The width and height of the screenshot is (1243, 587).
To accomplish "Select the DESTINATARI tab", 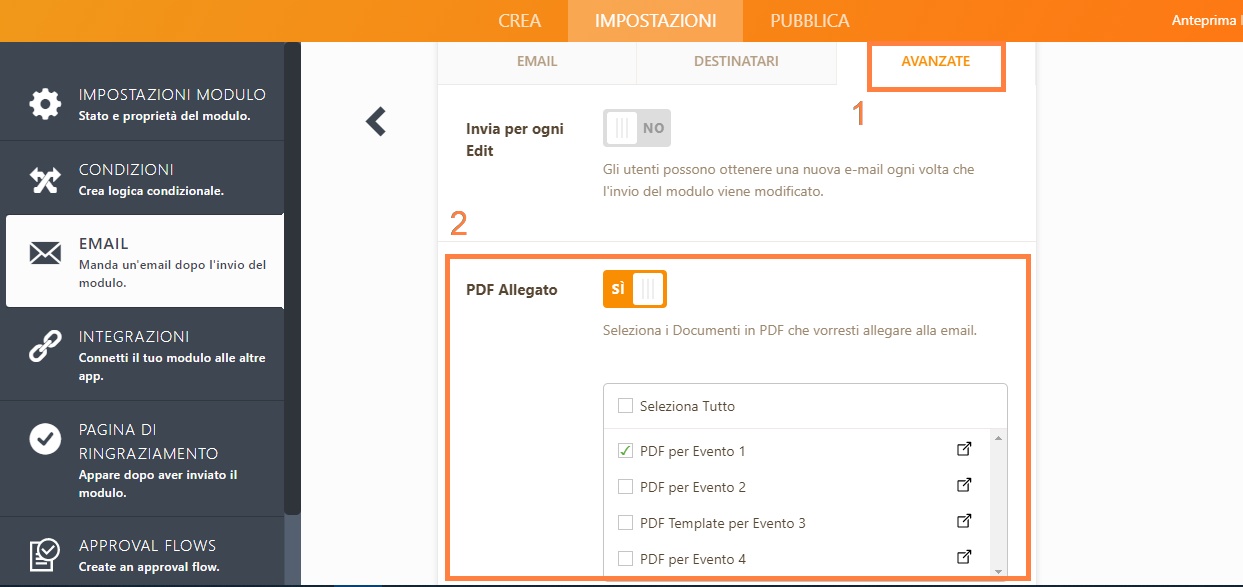I will tap(736, 62).
